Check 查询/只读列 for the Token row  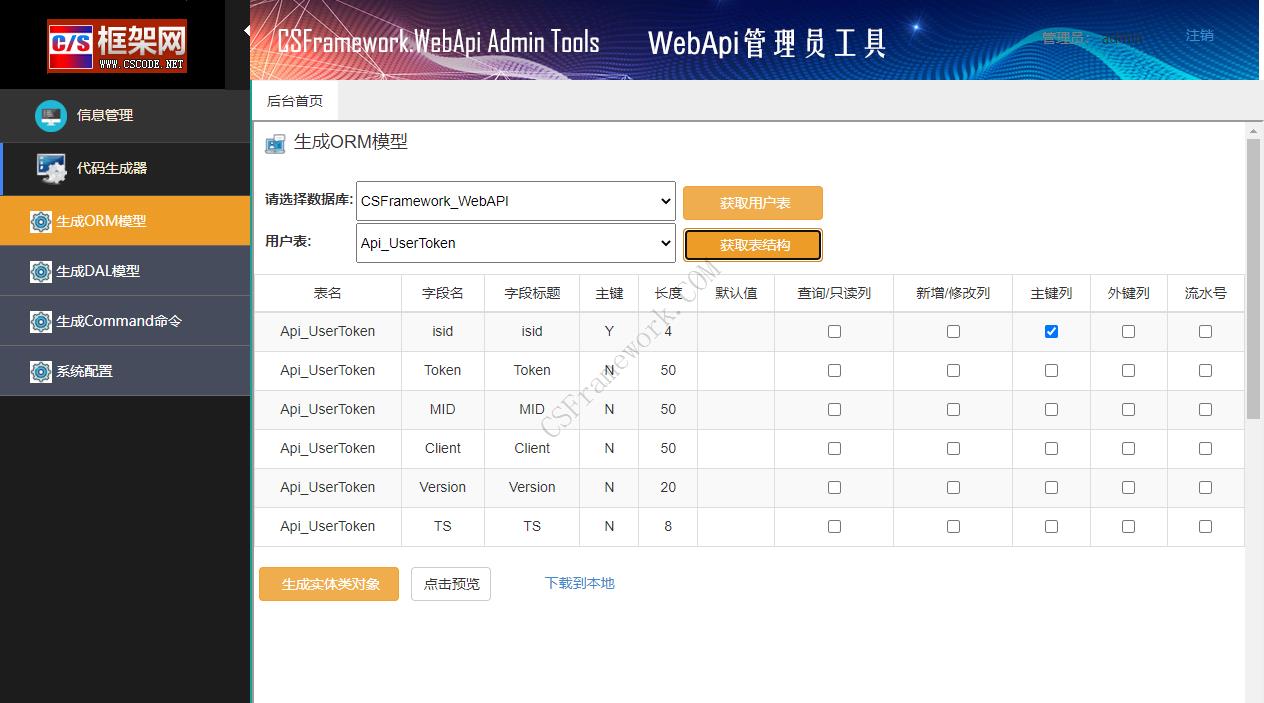click(x=834, y=370)
